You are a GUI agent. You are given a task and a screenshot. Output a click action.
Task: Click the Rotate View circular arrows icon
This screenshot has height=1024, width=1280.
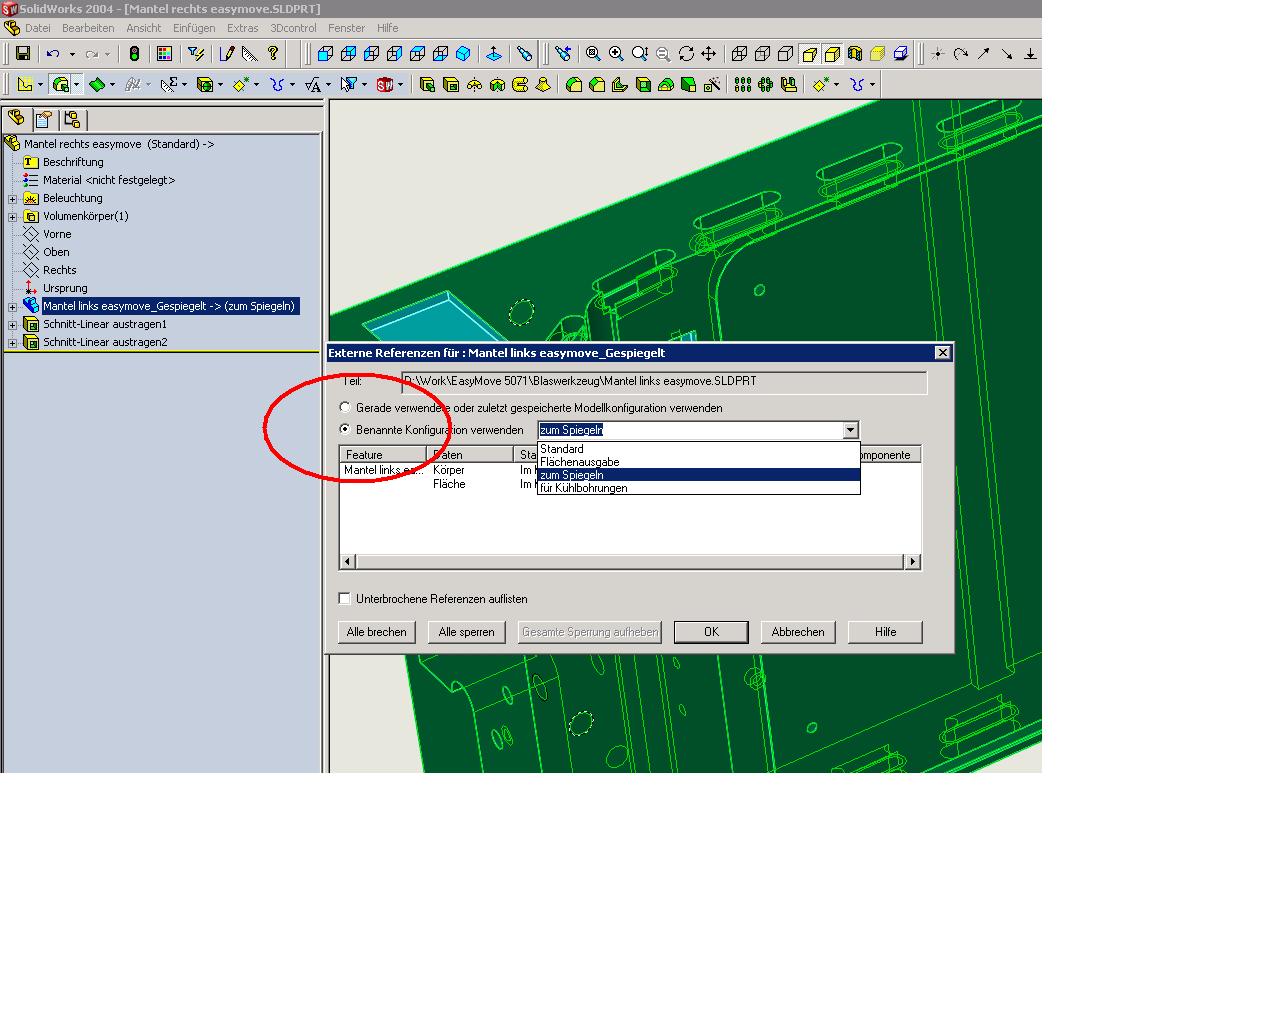(x=686, y=54)
